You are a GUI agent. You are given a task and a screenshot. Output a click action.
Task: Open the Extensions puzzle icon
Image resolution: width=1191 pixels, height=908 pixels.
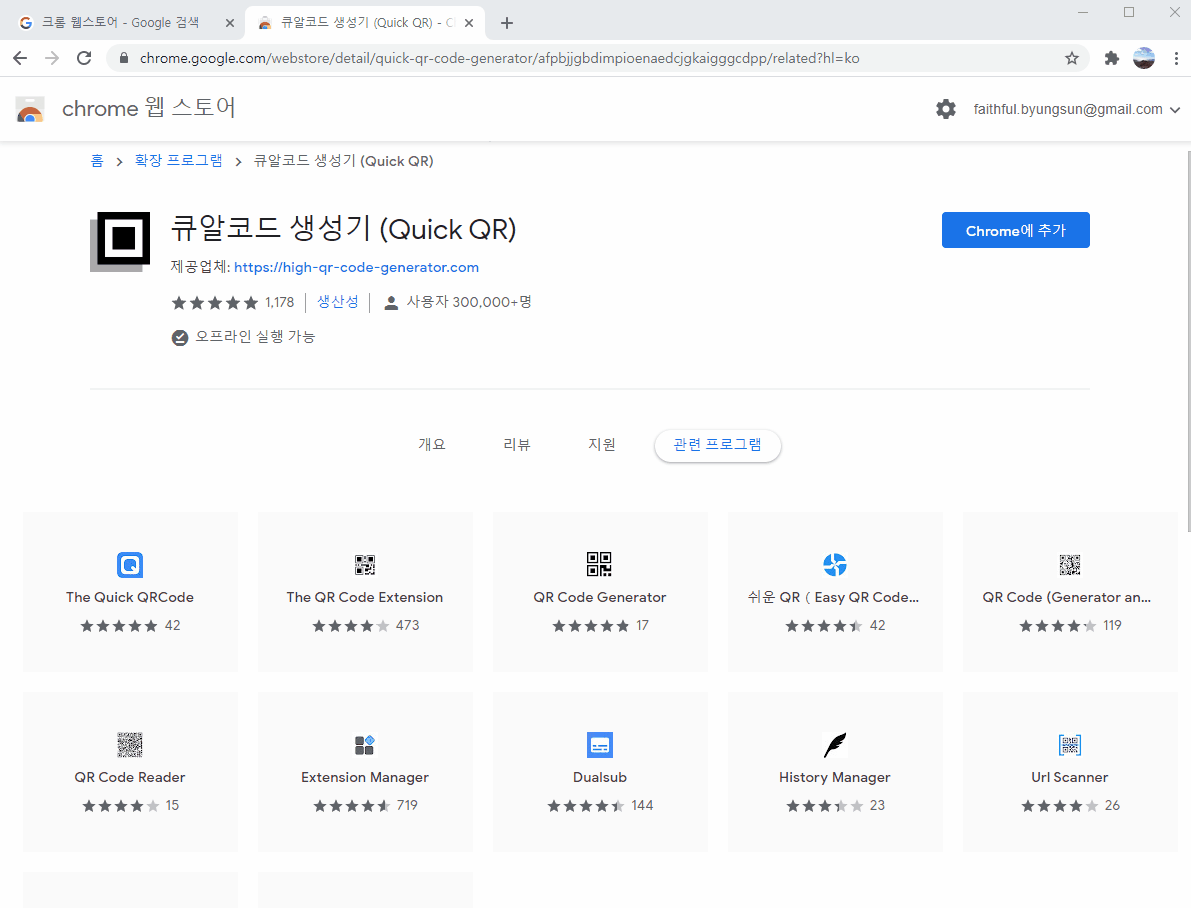(x=1111, y=59)
